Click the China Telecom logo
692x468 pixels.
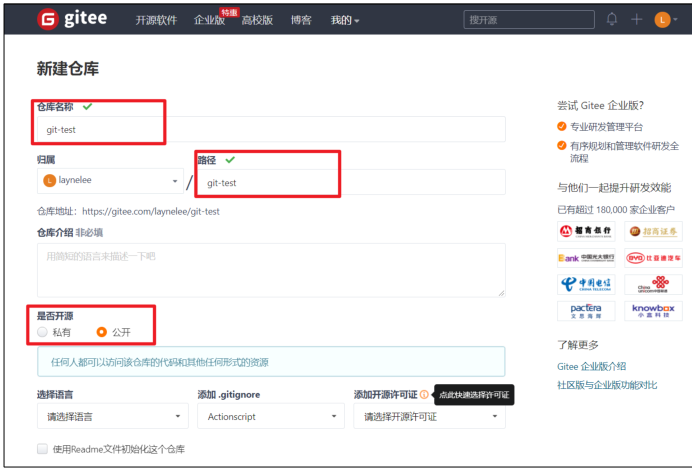point(586,284)
